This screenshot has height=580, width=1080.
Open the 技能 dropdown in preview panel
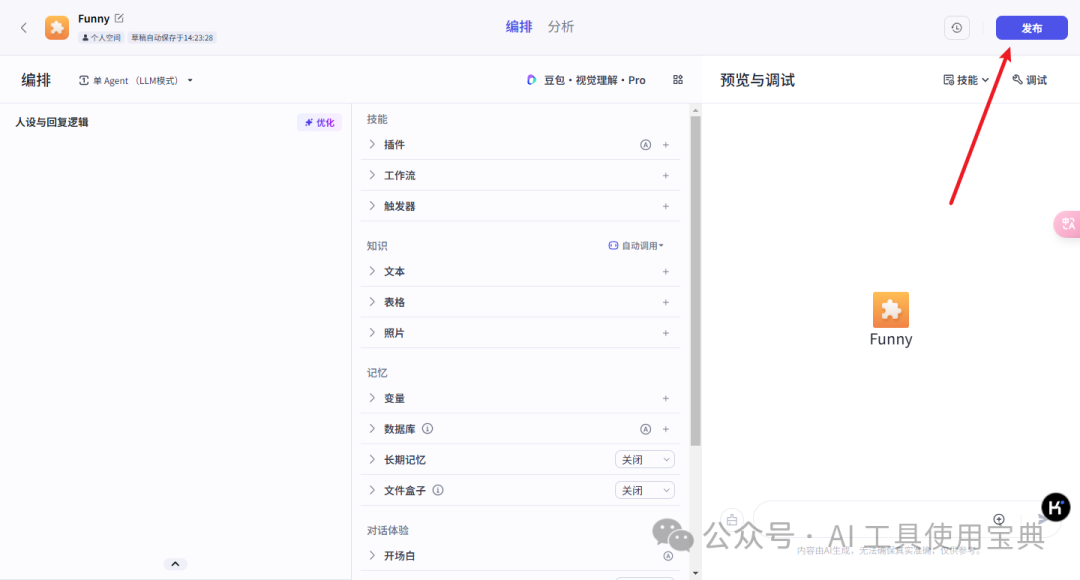point(966,80)
